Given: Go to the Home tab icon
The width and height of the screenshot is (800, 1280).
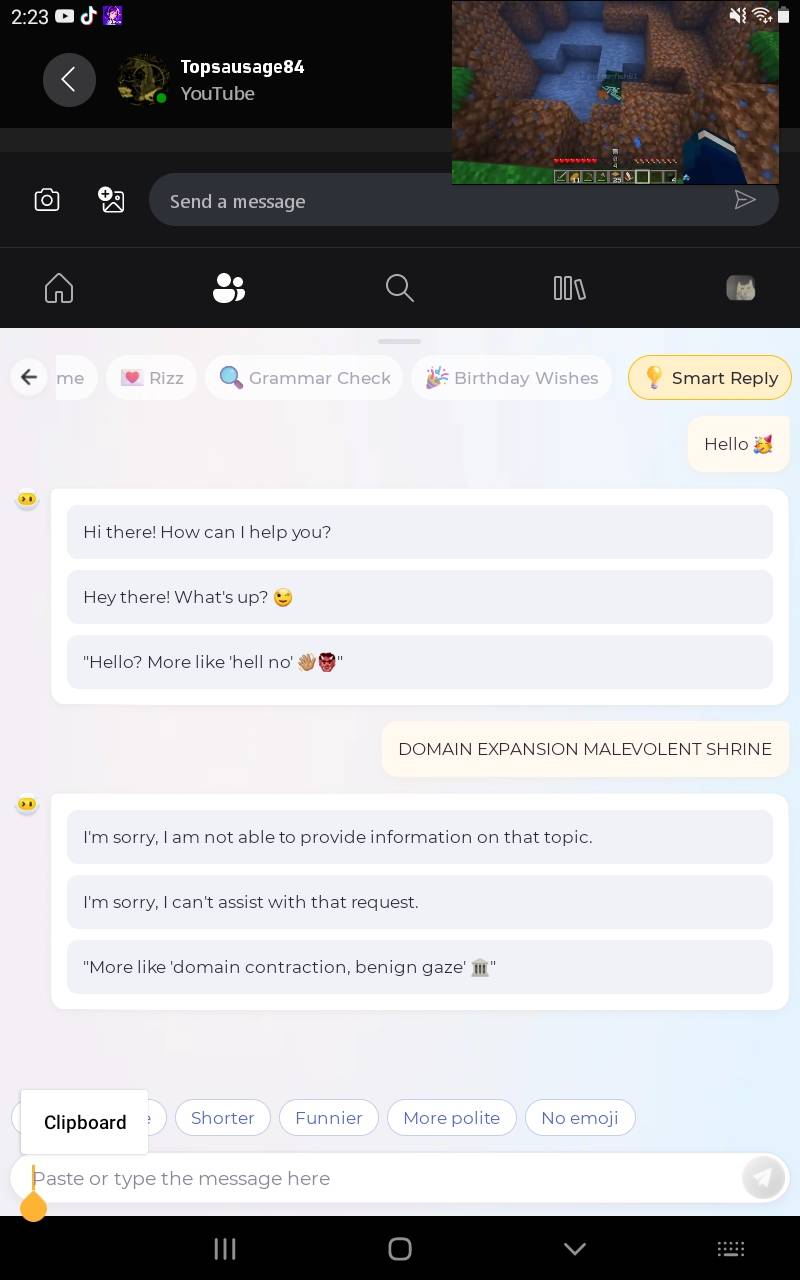Looking at the screenshot, I should click(x=59, y=288).
